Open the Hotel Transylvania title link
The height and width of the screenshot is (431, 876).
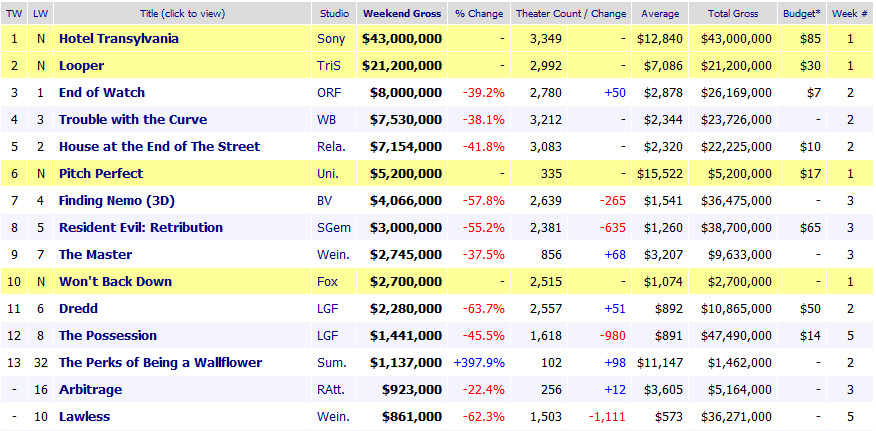coord(119,39)
